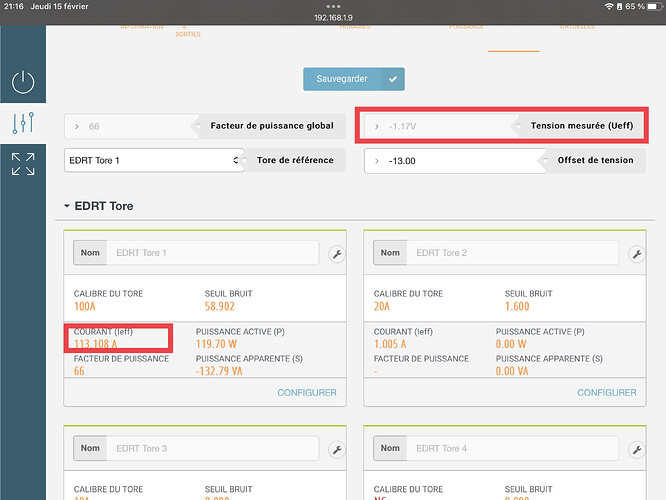This screenshot has height=500, width=666.
Task: Click the -132.79 VA puissance apparente value
Action: [x=219, y=371]
